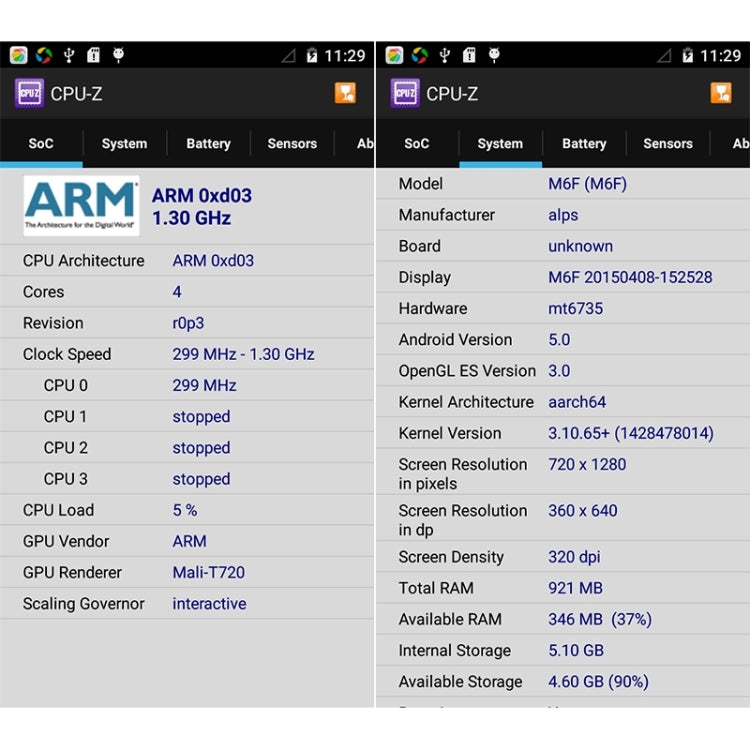Tap CPU 0 value '299 MHz'
The image size is (750, 750).
coord(205,386)
